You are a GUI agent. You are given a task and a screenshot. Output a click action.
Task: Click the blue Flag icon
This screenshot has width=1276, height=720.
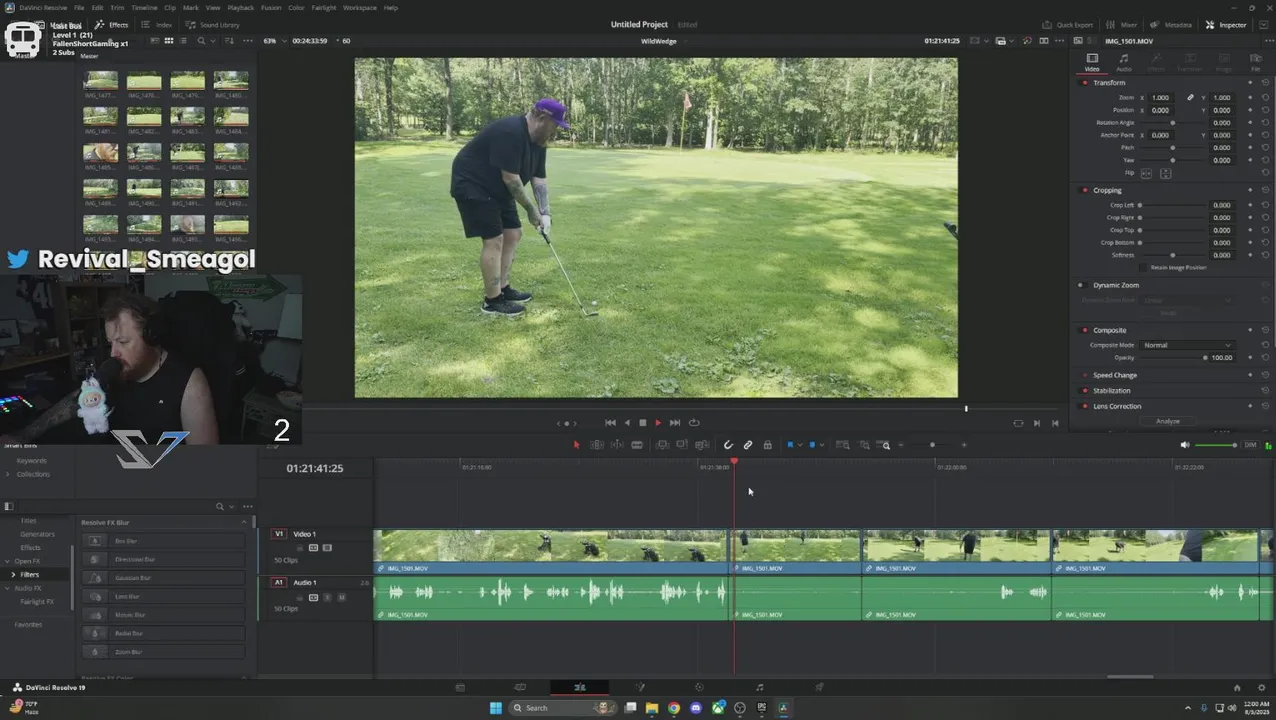point(789,445)
